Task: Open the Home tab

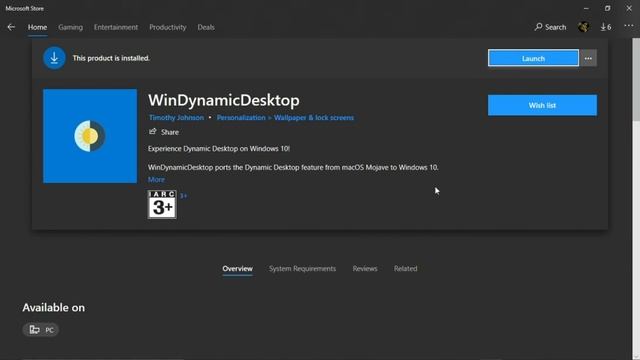Action: tap(37, 27)
